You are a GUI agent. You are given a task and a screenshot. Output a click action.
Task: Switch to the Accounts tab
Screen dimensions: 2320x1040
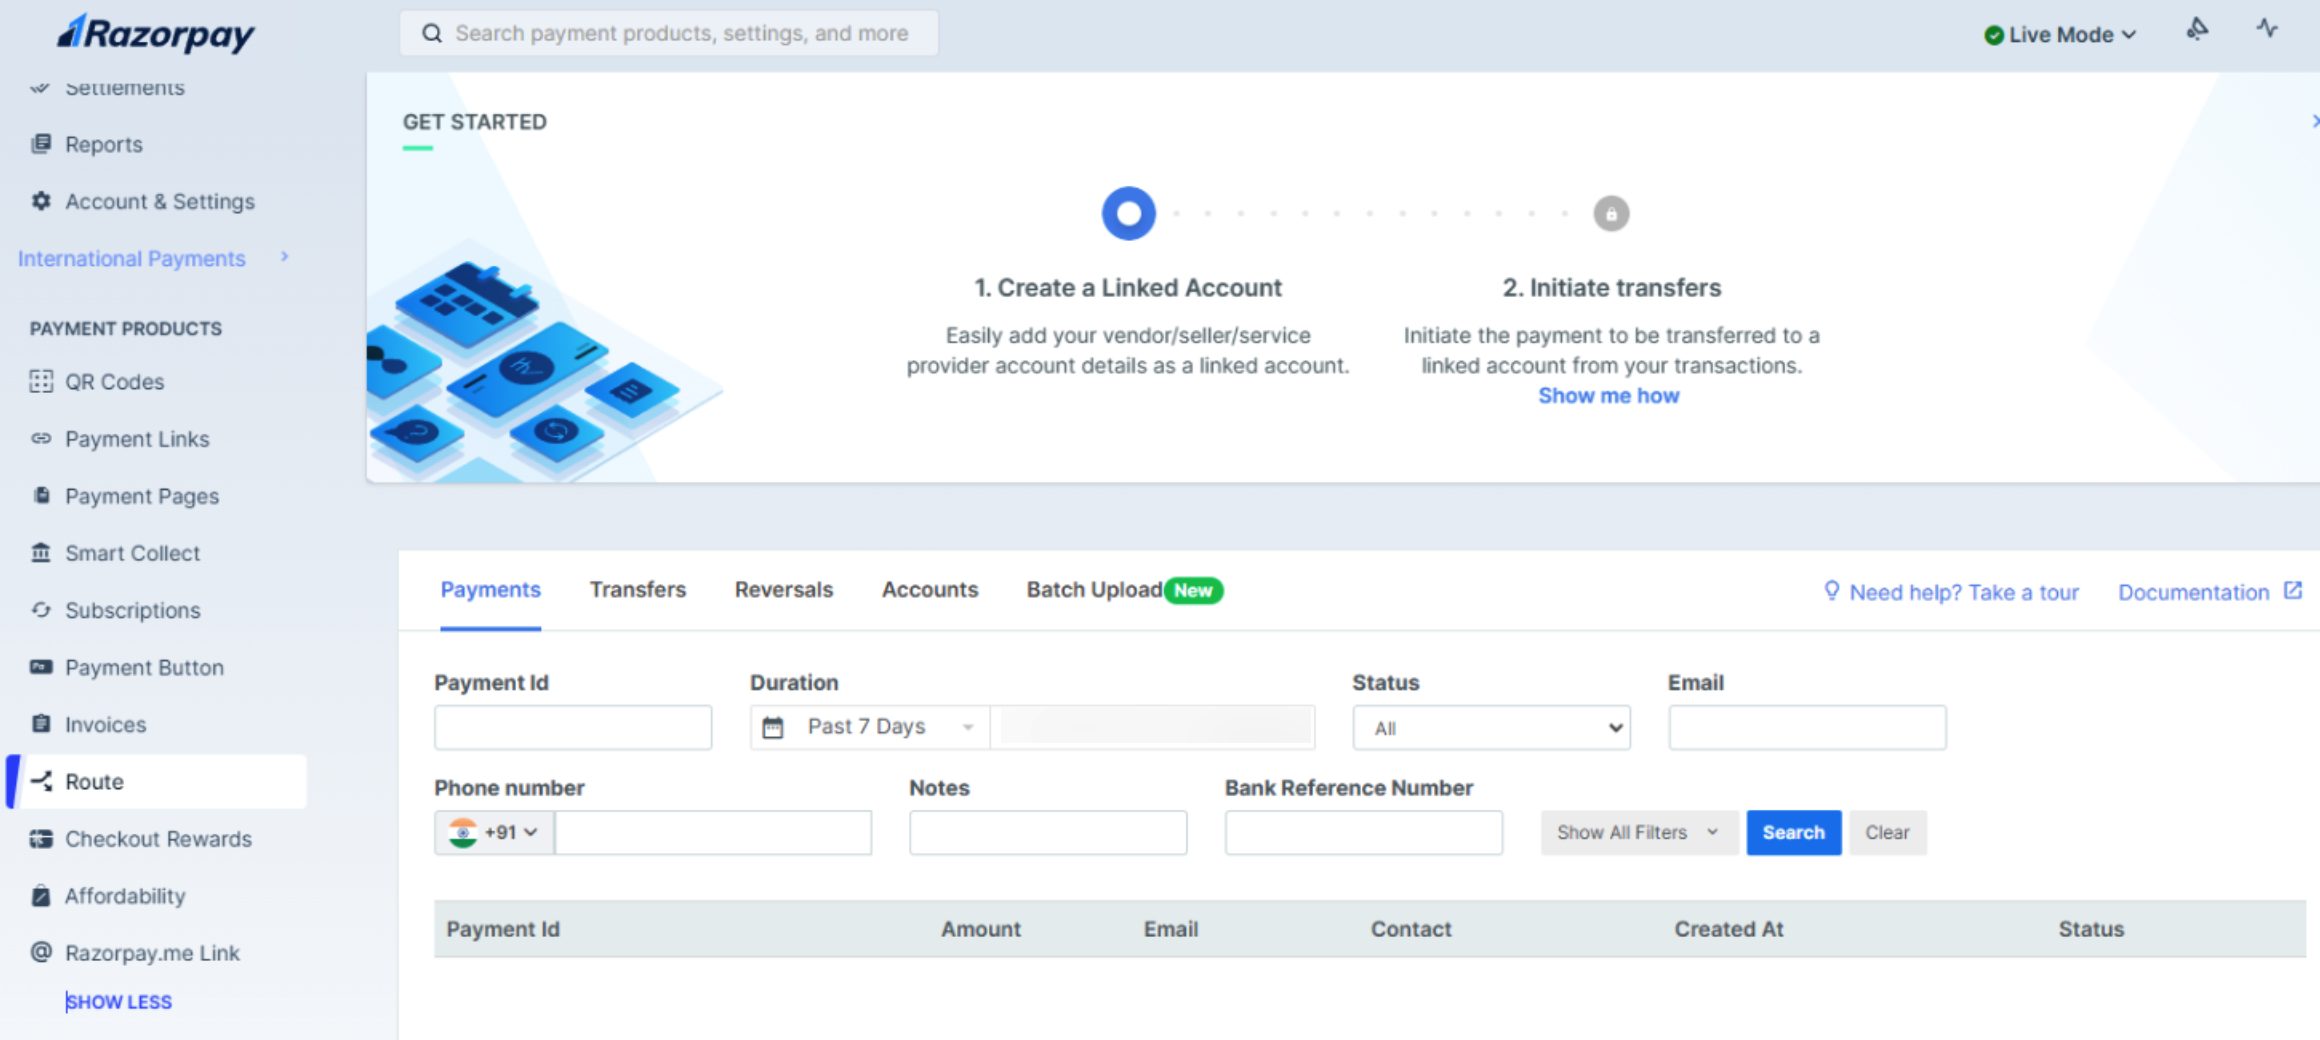pyautogui.click(x=930, y=590)
